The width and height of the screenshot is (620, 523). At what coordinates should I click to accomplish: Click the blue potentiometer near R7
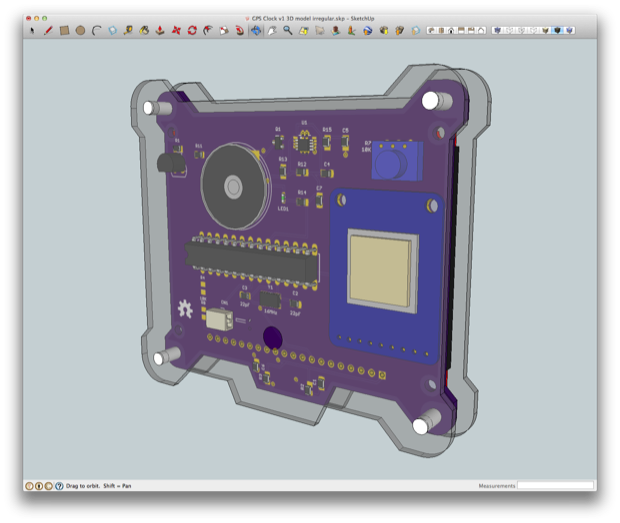[x=397, y=161]
